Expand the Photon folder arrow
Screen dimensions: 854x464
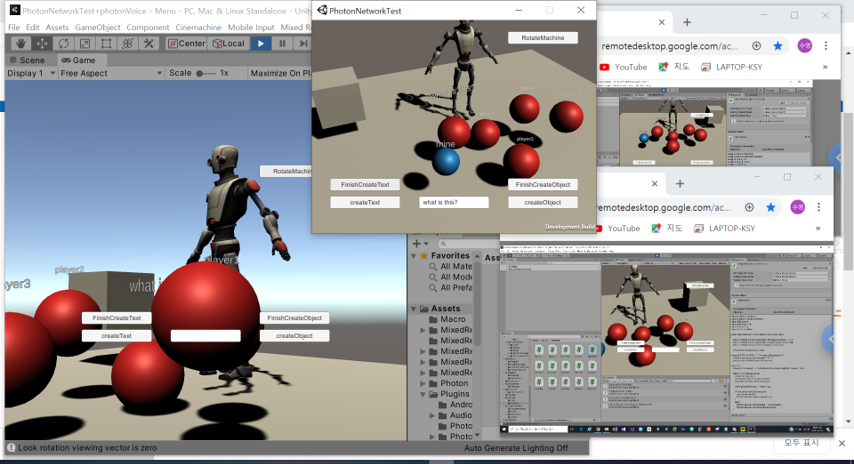click(x=423, y=383)
